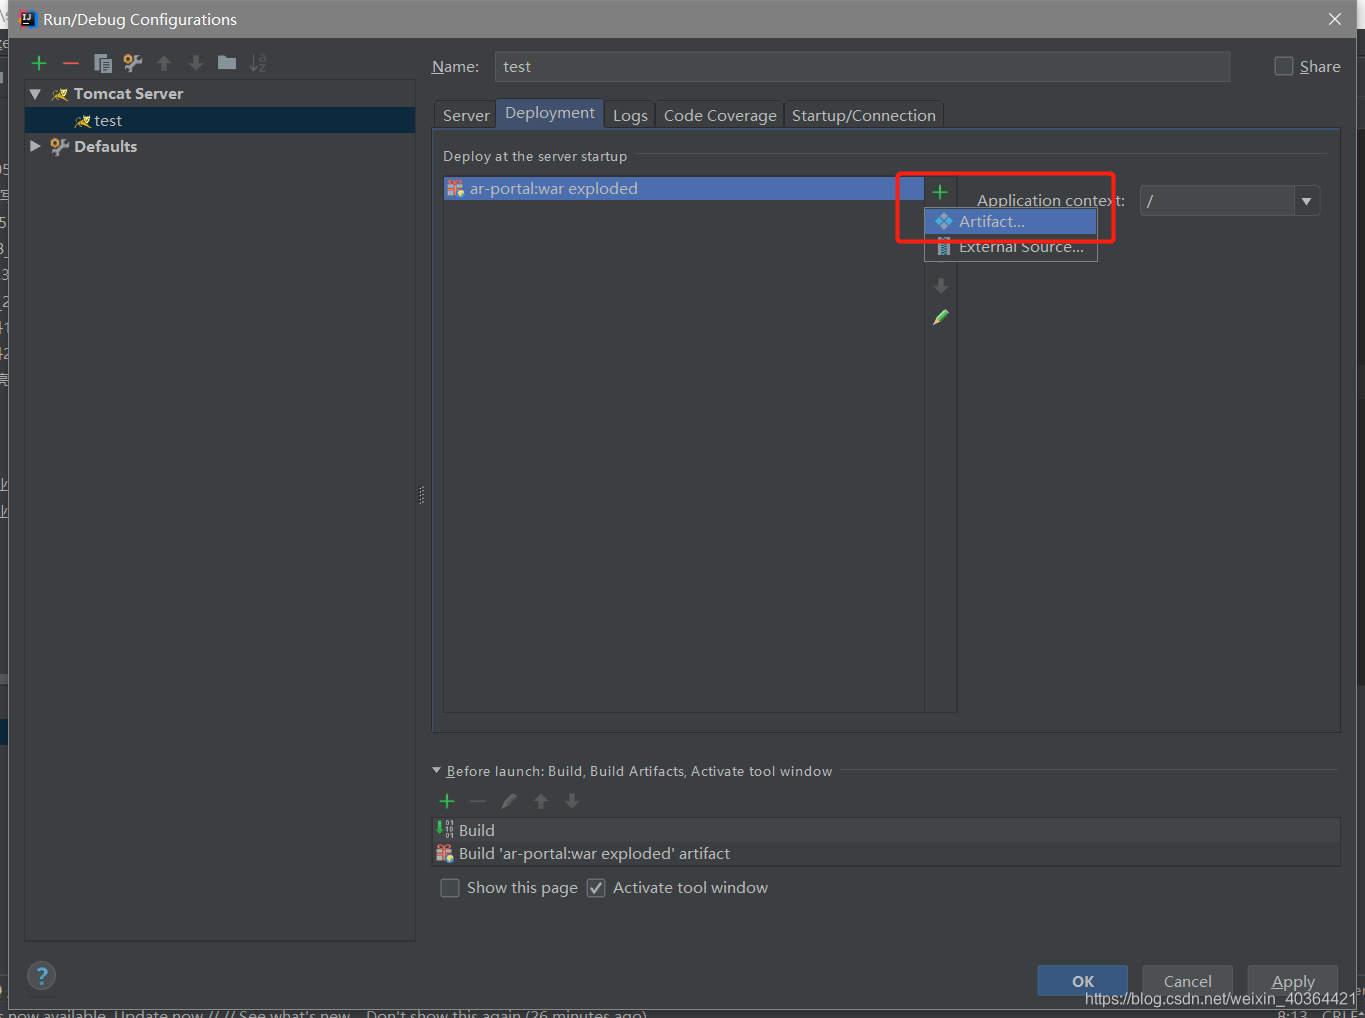
Task: Remove the selected Before launch task
Action: pos(478,801)
